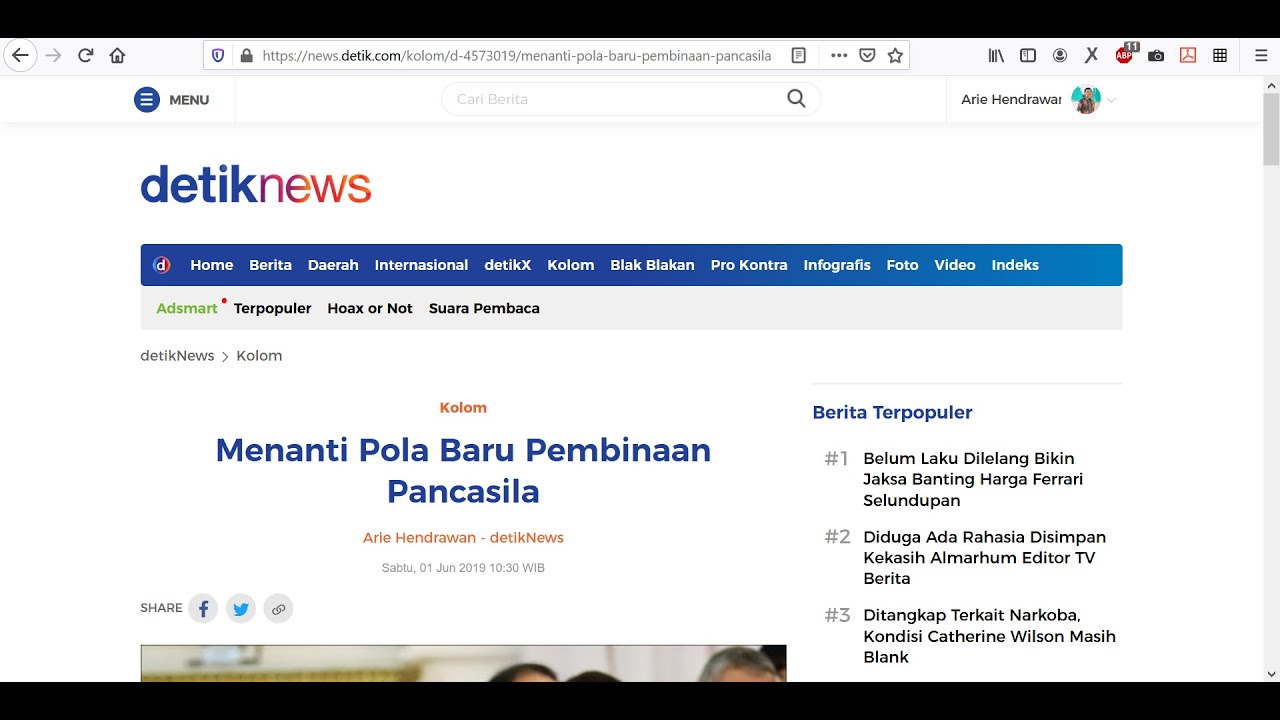The image size is (1280, 720).
Task: Click the X extension icon
Action: click(x=1092, y=56)
